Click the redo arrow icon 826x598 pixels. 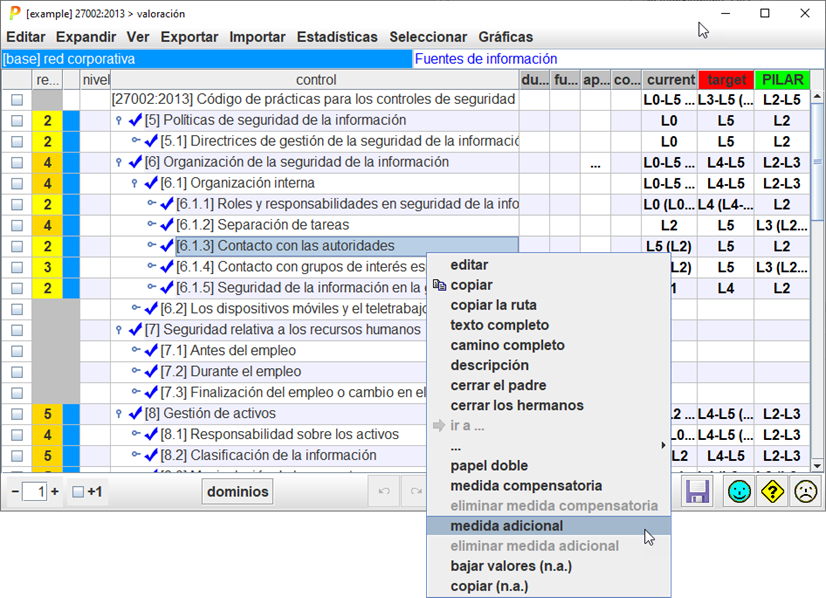[414, 491]
